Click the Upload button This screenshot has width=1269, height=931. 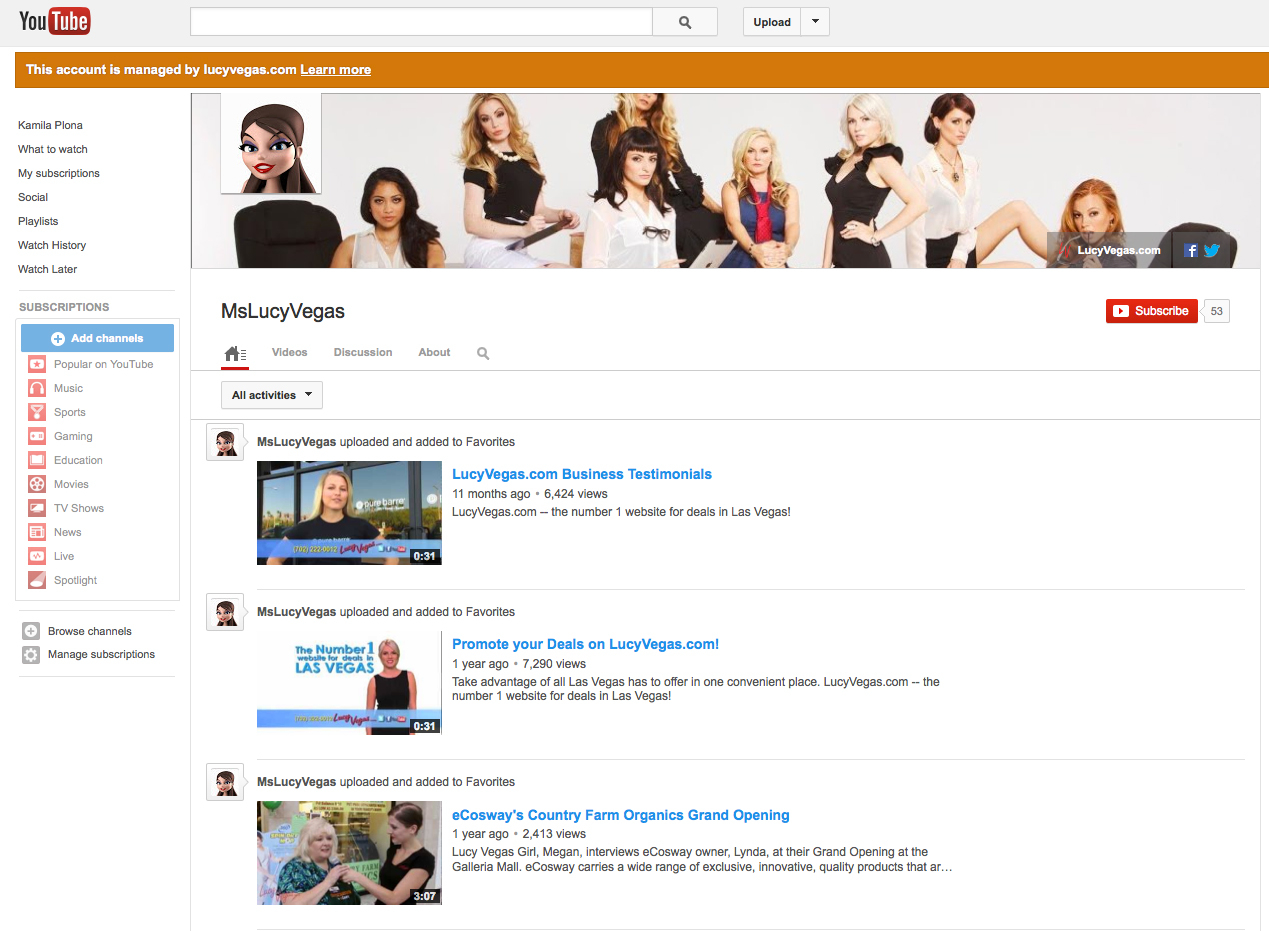pos(772,22)
